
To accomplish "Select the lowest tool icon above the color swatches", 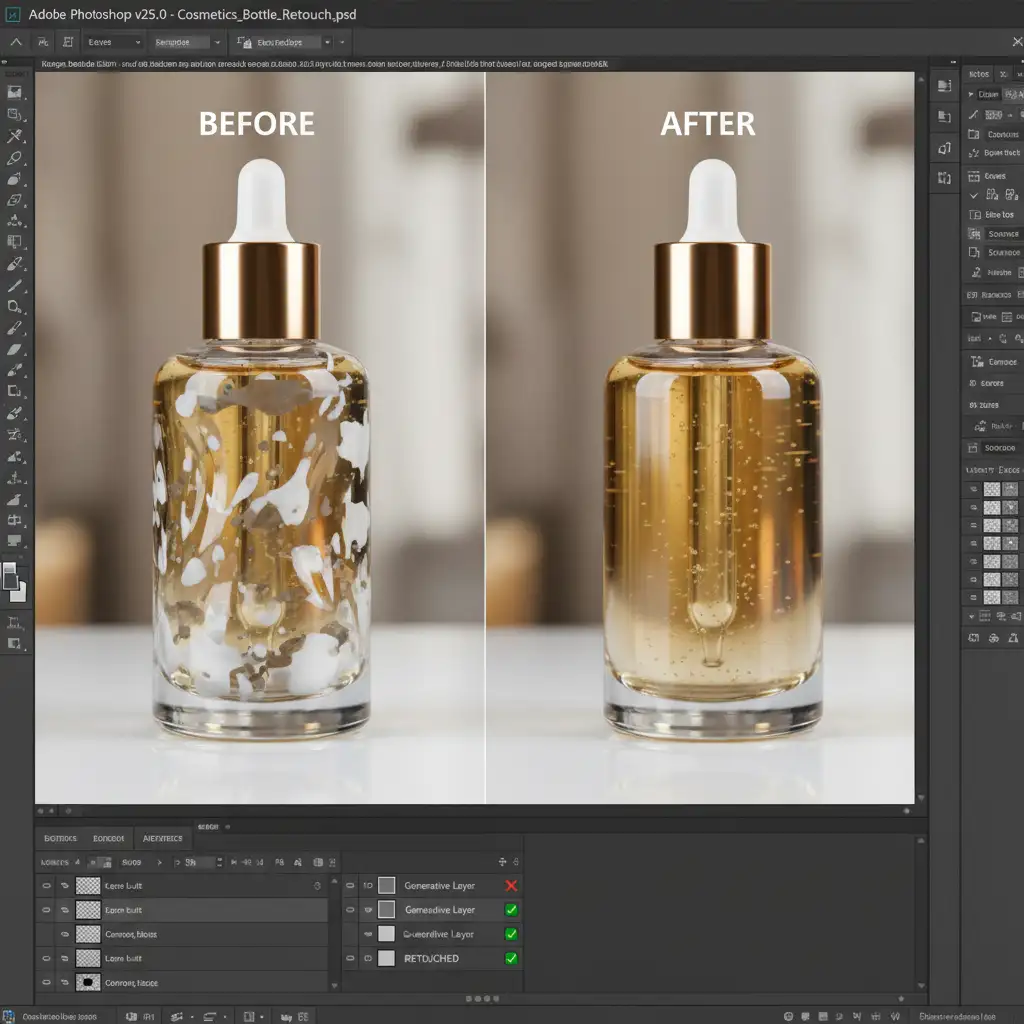I will 15,541.
